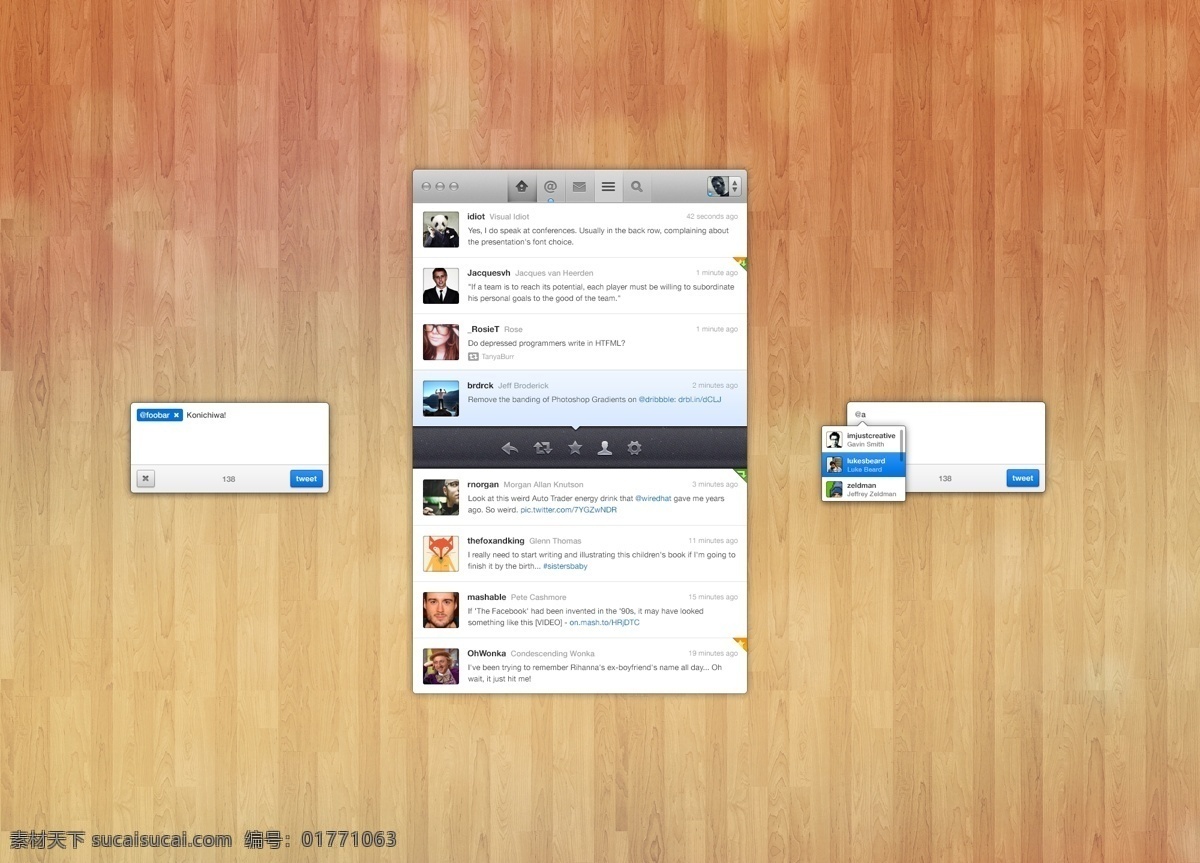Retweet the selected brdrck tweet
Screen dimensions: 1200x863
coord(543,448)
